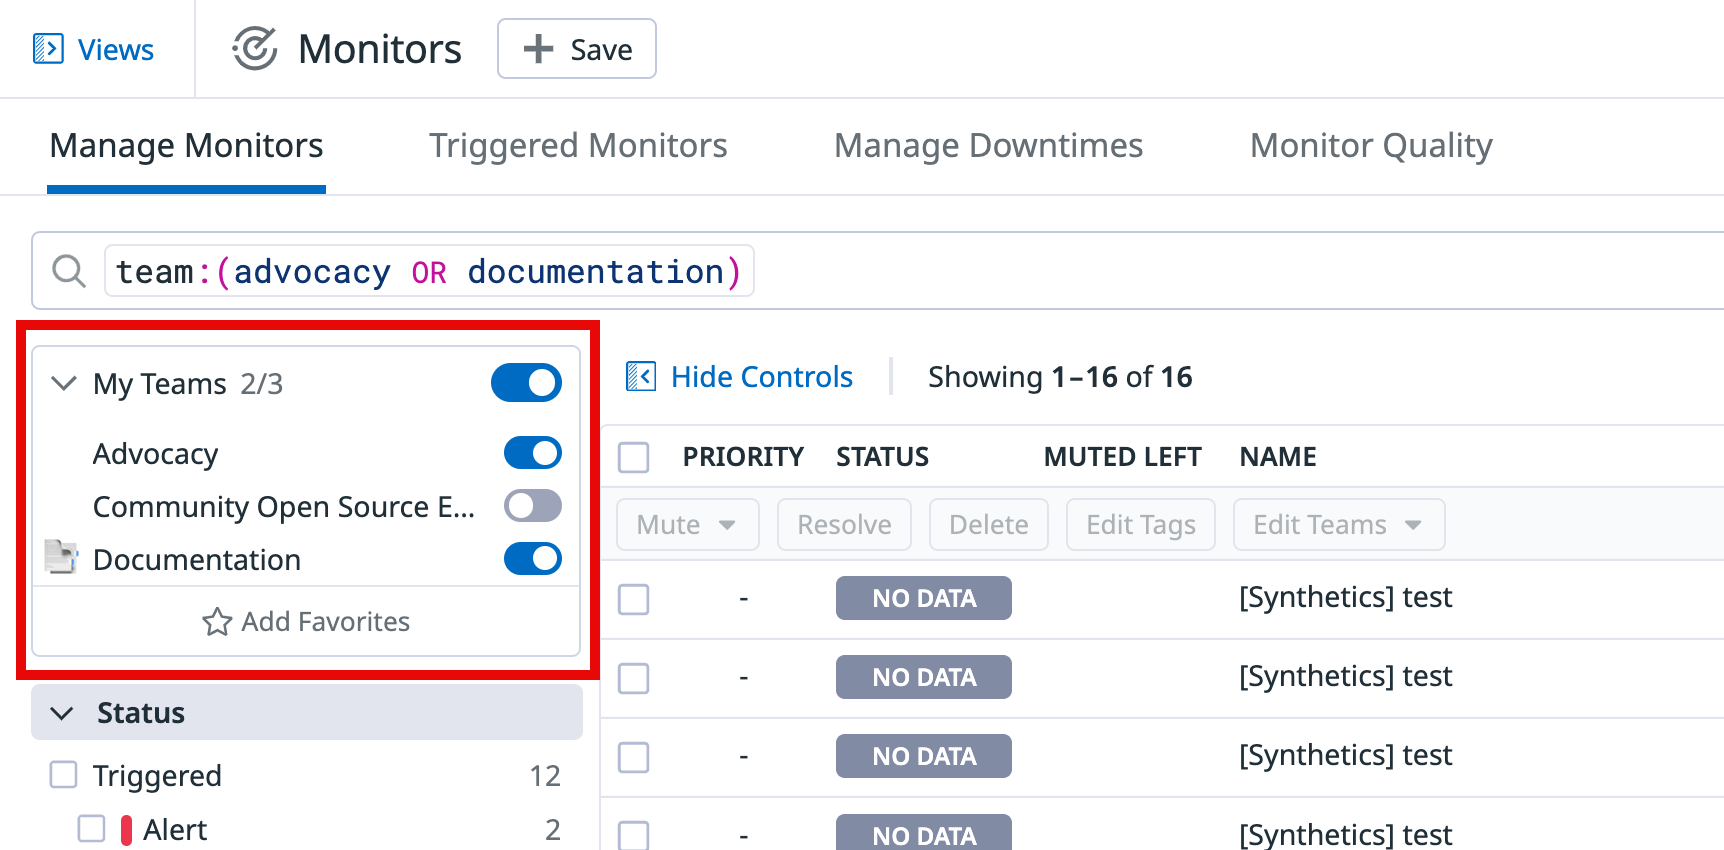Collapse the Status facet group

62,713
